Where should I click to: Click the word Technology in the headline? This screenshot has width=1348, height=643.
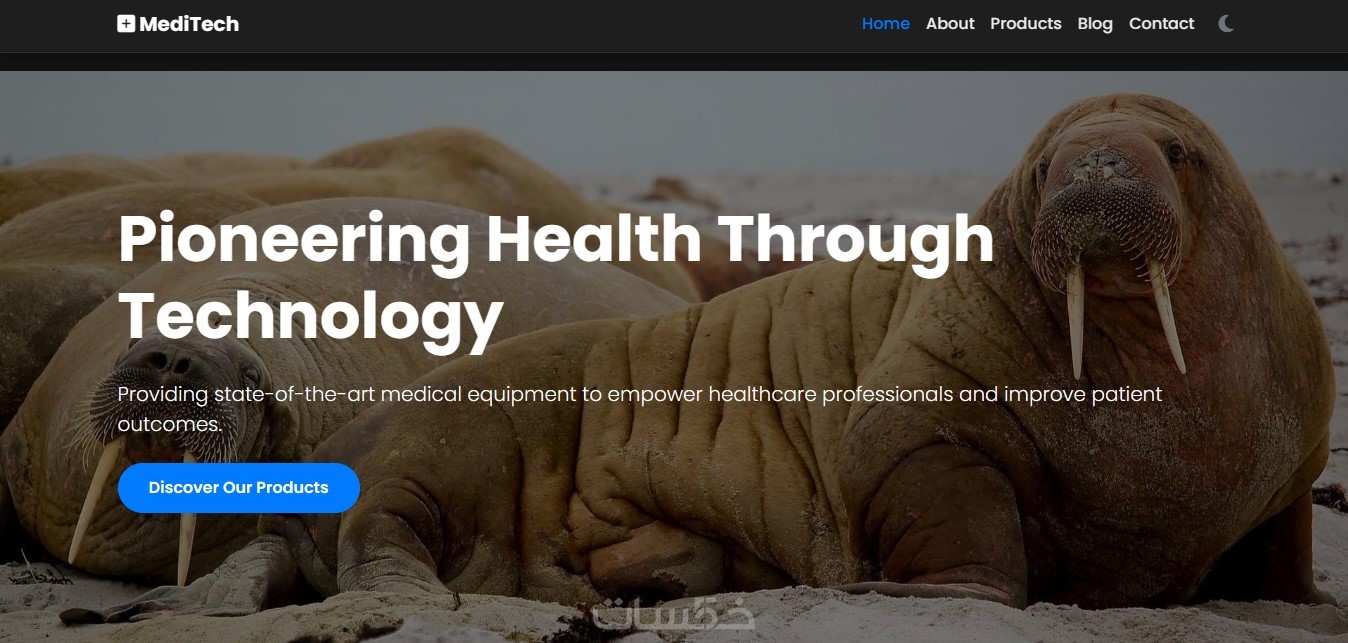tap(310, 318)
